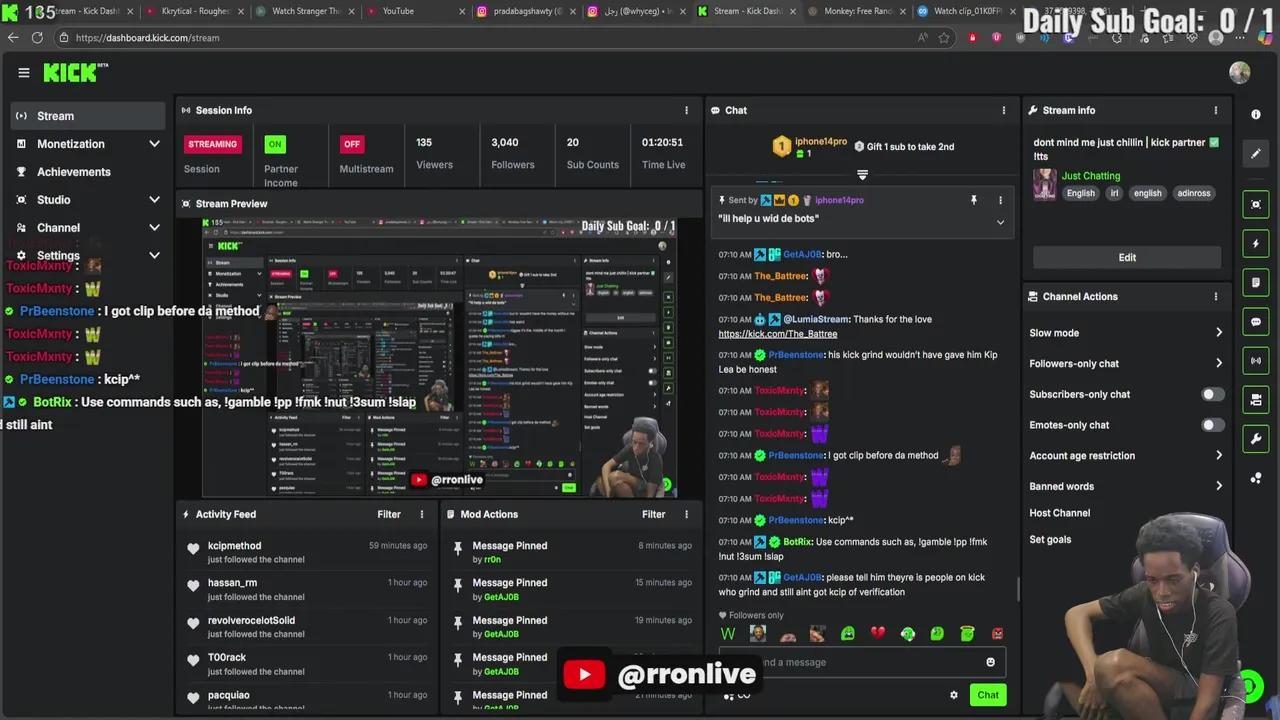Toggle Subscribers-only chat switch
The width and height of the screenshot is (1280, 720).
pyautogui.click(x=1211, y=394)
